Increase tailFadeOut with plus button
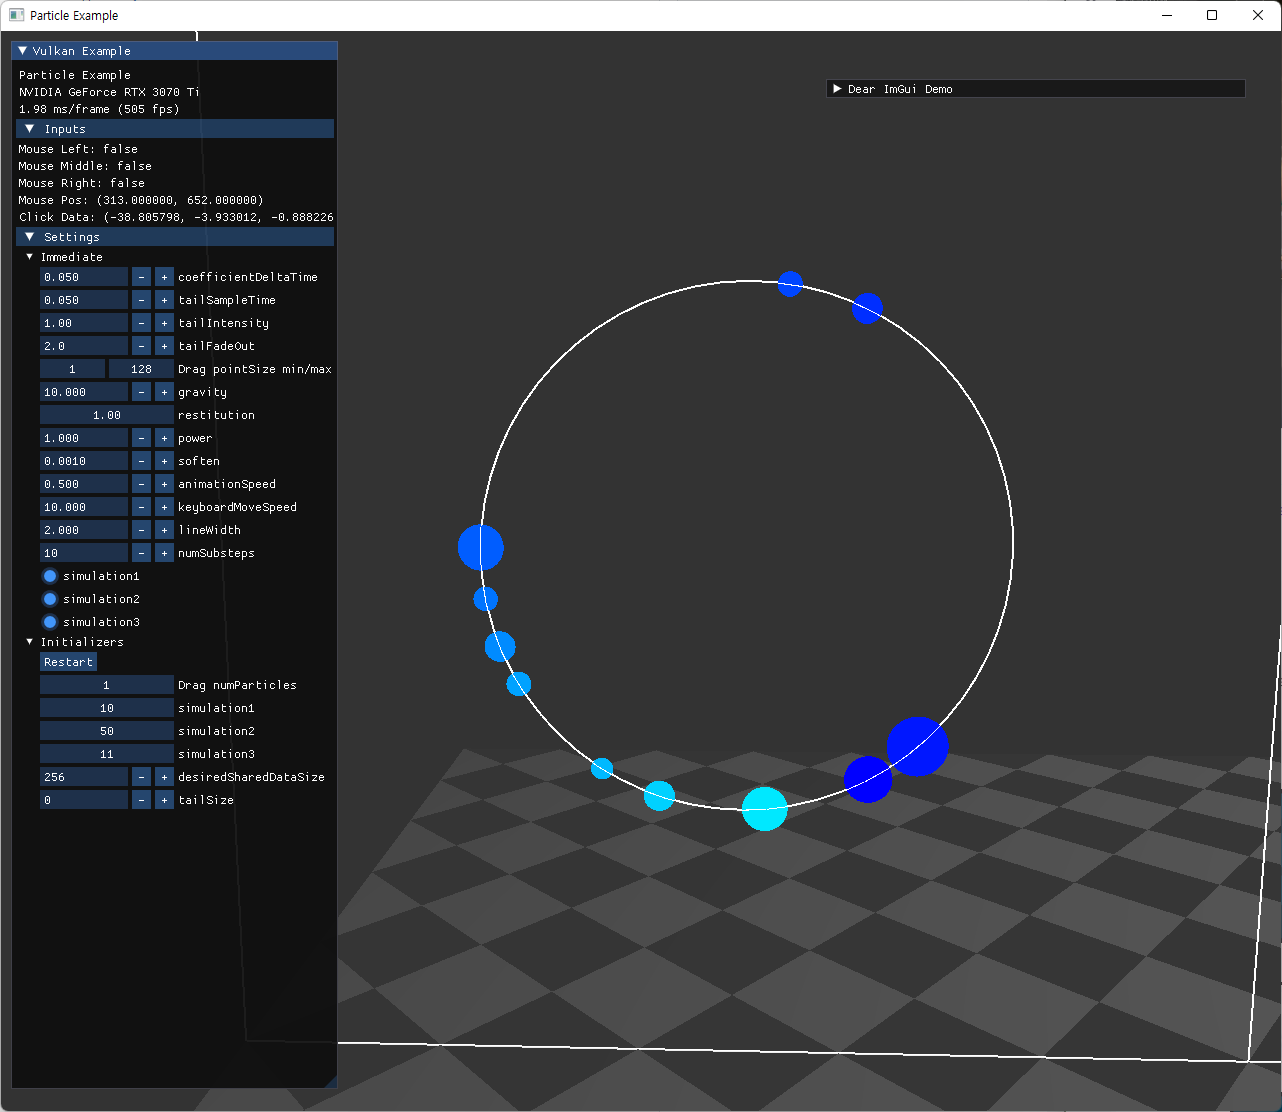The image size is (1282, 1112). pos(164,346)
